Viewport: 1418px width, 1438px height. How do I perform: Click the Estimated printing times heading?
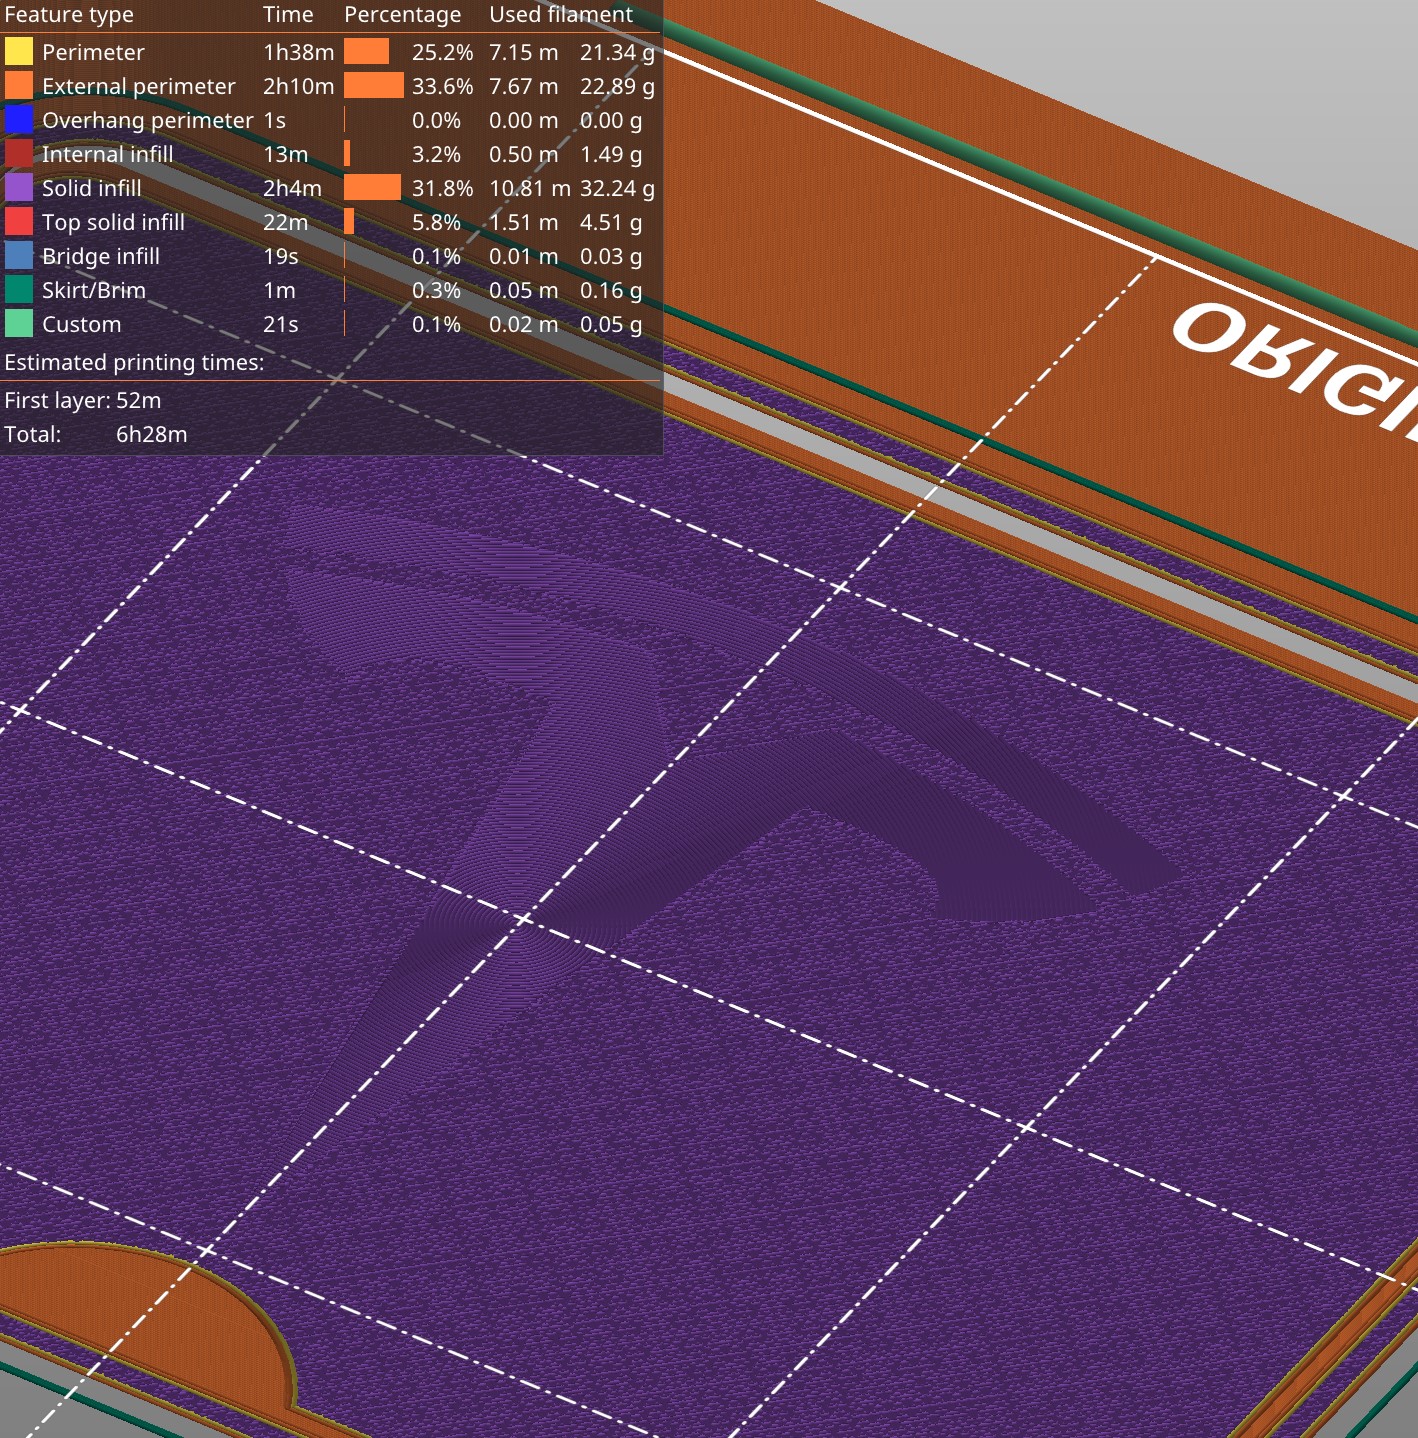click(x=135, y=362)
